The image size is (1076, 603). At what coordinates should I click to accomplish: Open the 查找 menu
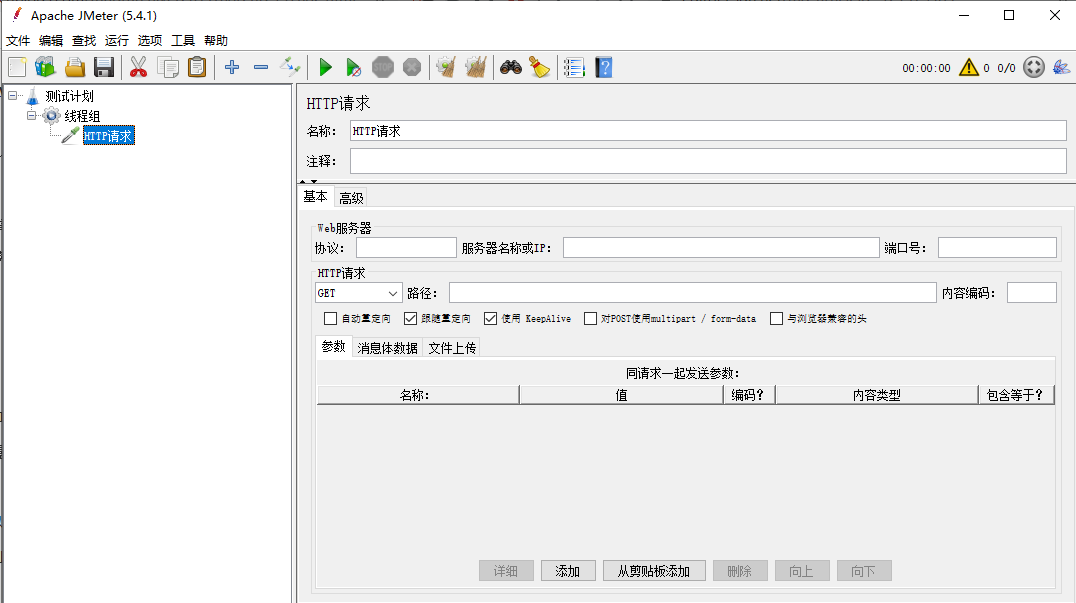coord(84,40)
